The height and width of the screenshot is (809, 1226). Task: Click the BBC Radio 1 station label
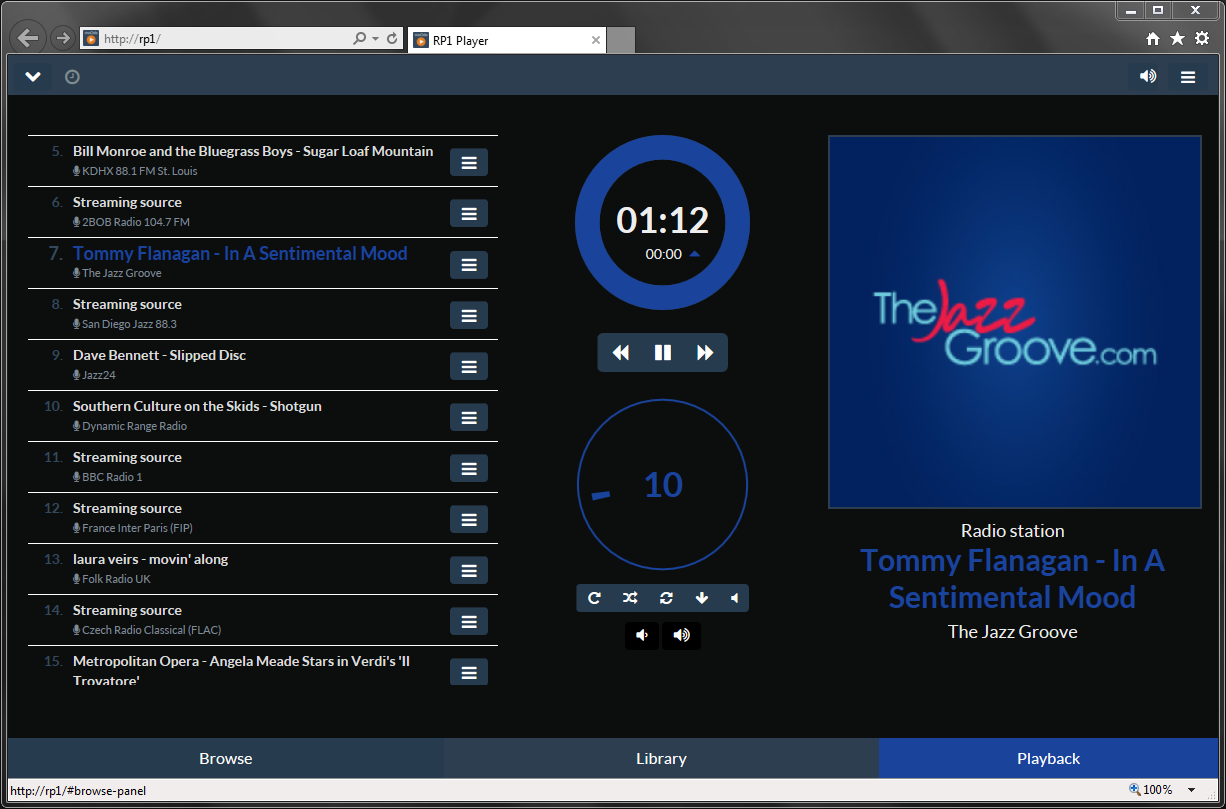(x=112, y=477)
